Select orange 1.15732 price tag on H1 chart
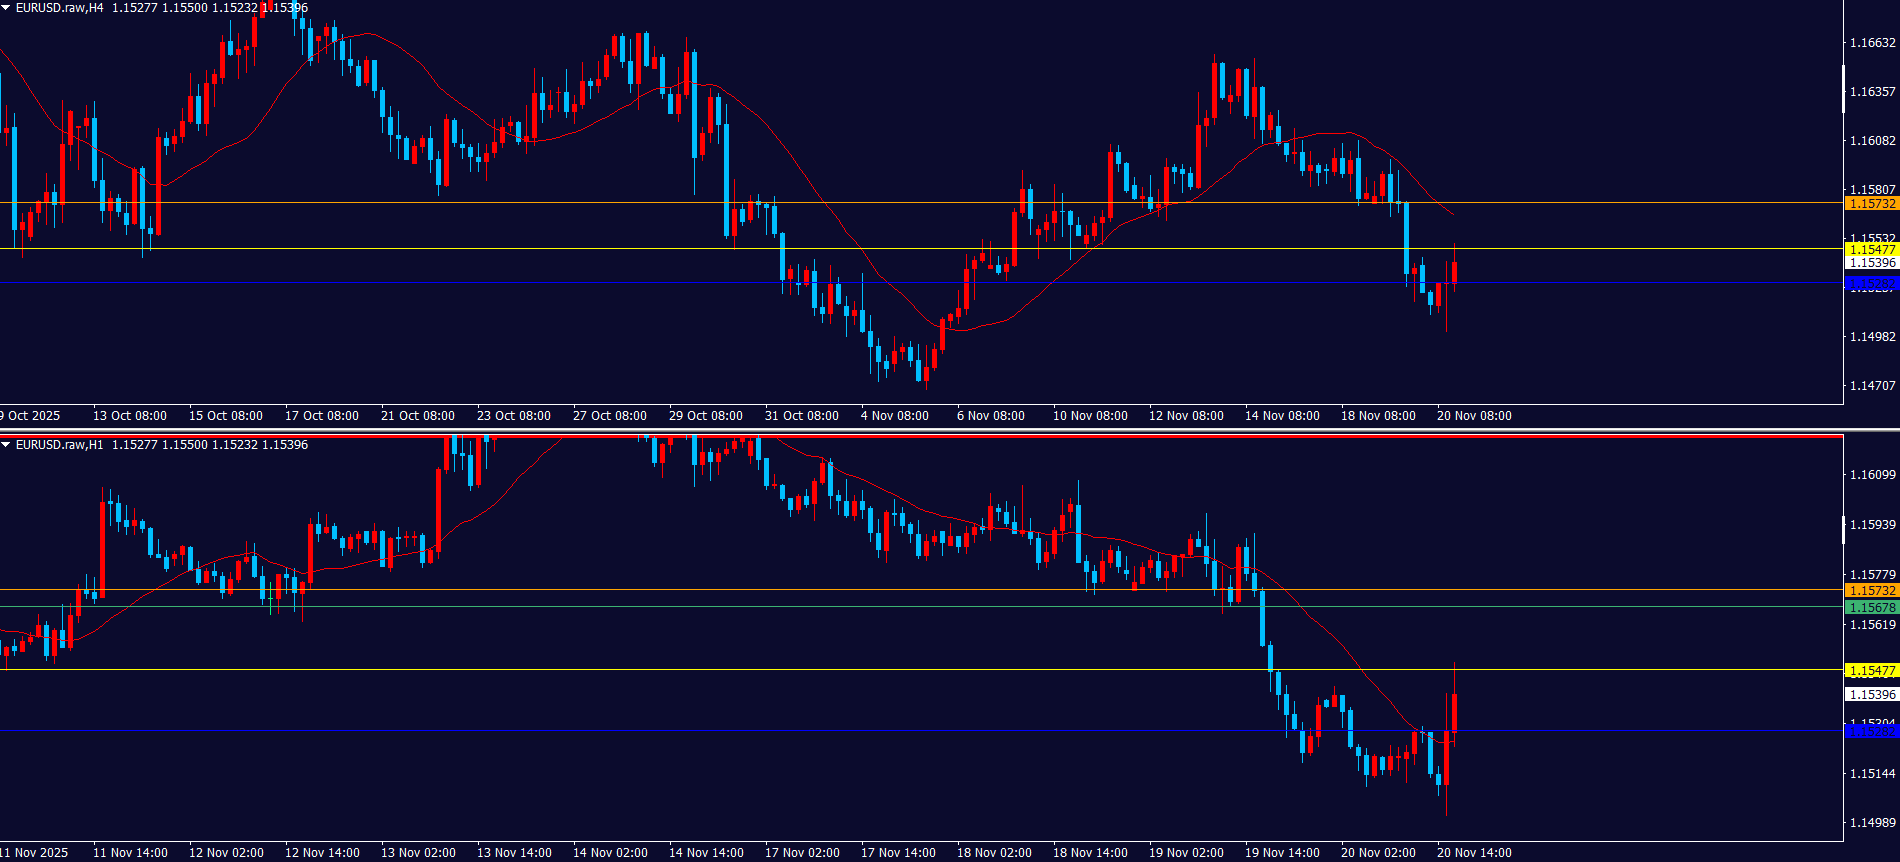The width and height of the screenshot is (1900, 862). point(1871,591)
